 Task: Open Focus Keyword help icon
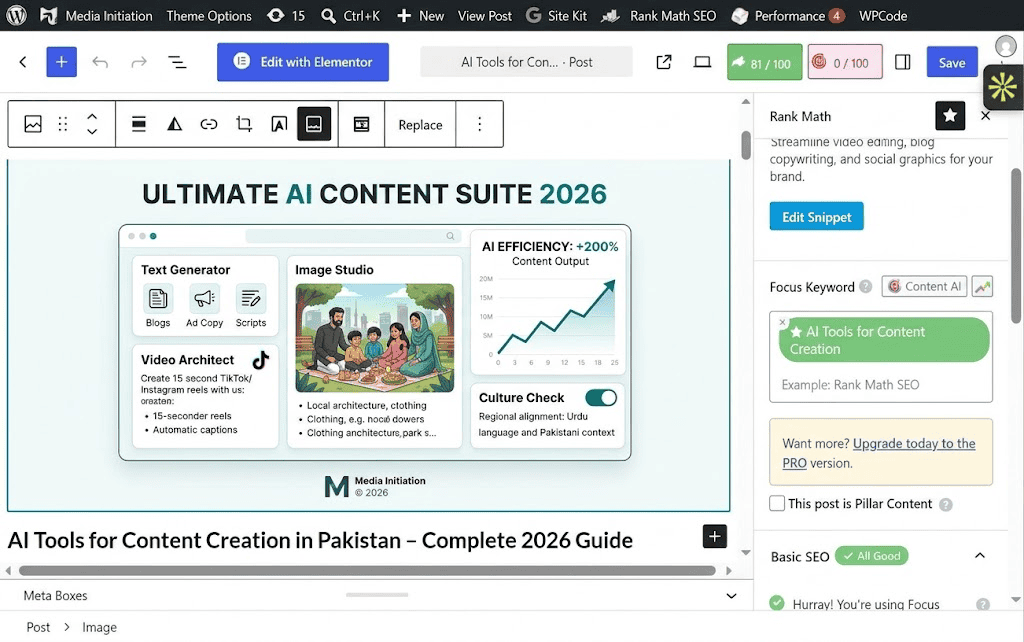pyautogui.click(x=865, y=287)
